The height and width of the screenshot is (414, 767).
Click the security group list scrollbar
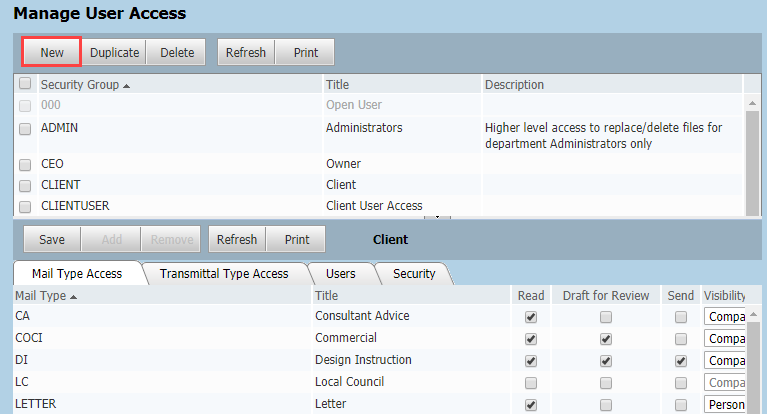click(x=750, y=150)
